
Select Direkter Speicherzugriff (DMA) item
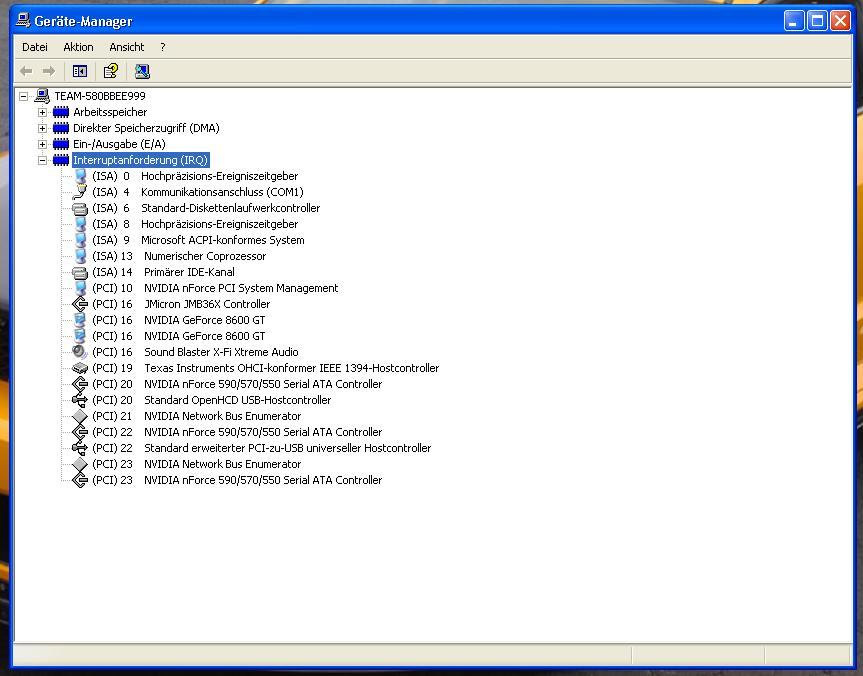pyautogui.click(x=146, y=128)
